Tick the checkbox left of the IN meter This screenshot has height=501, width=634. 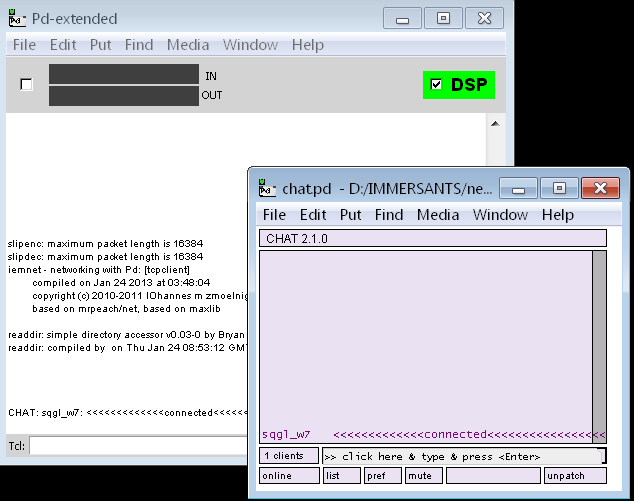tap(27, 85)
